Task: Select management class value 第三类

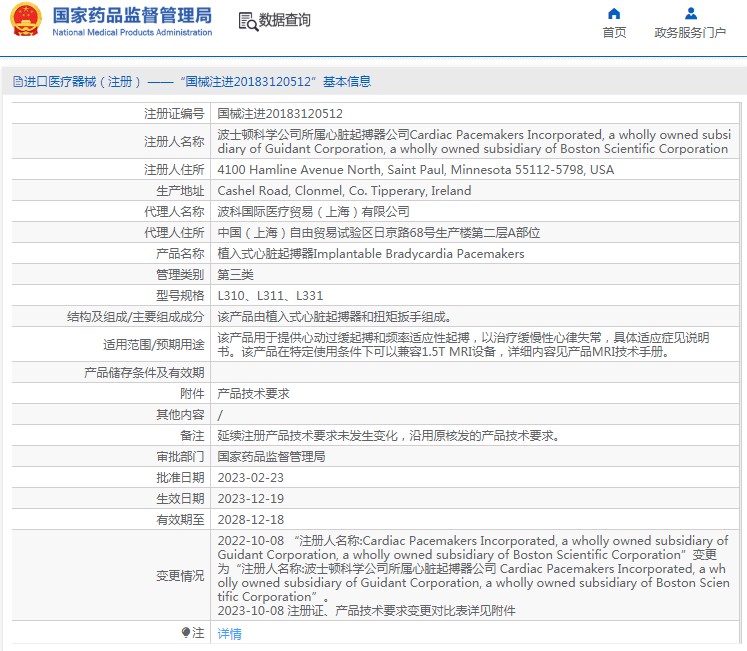Action: tap(236, 275)
